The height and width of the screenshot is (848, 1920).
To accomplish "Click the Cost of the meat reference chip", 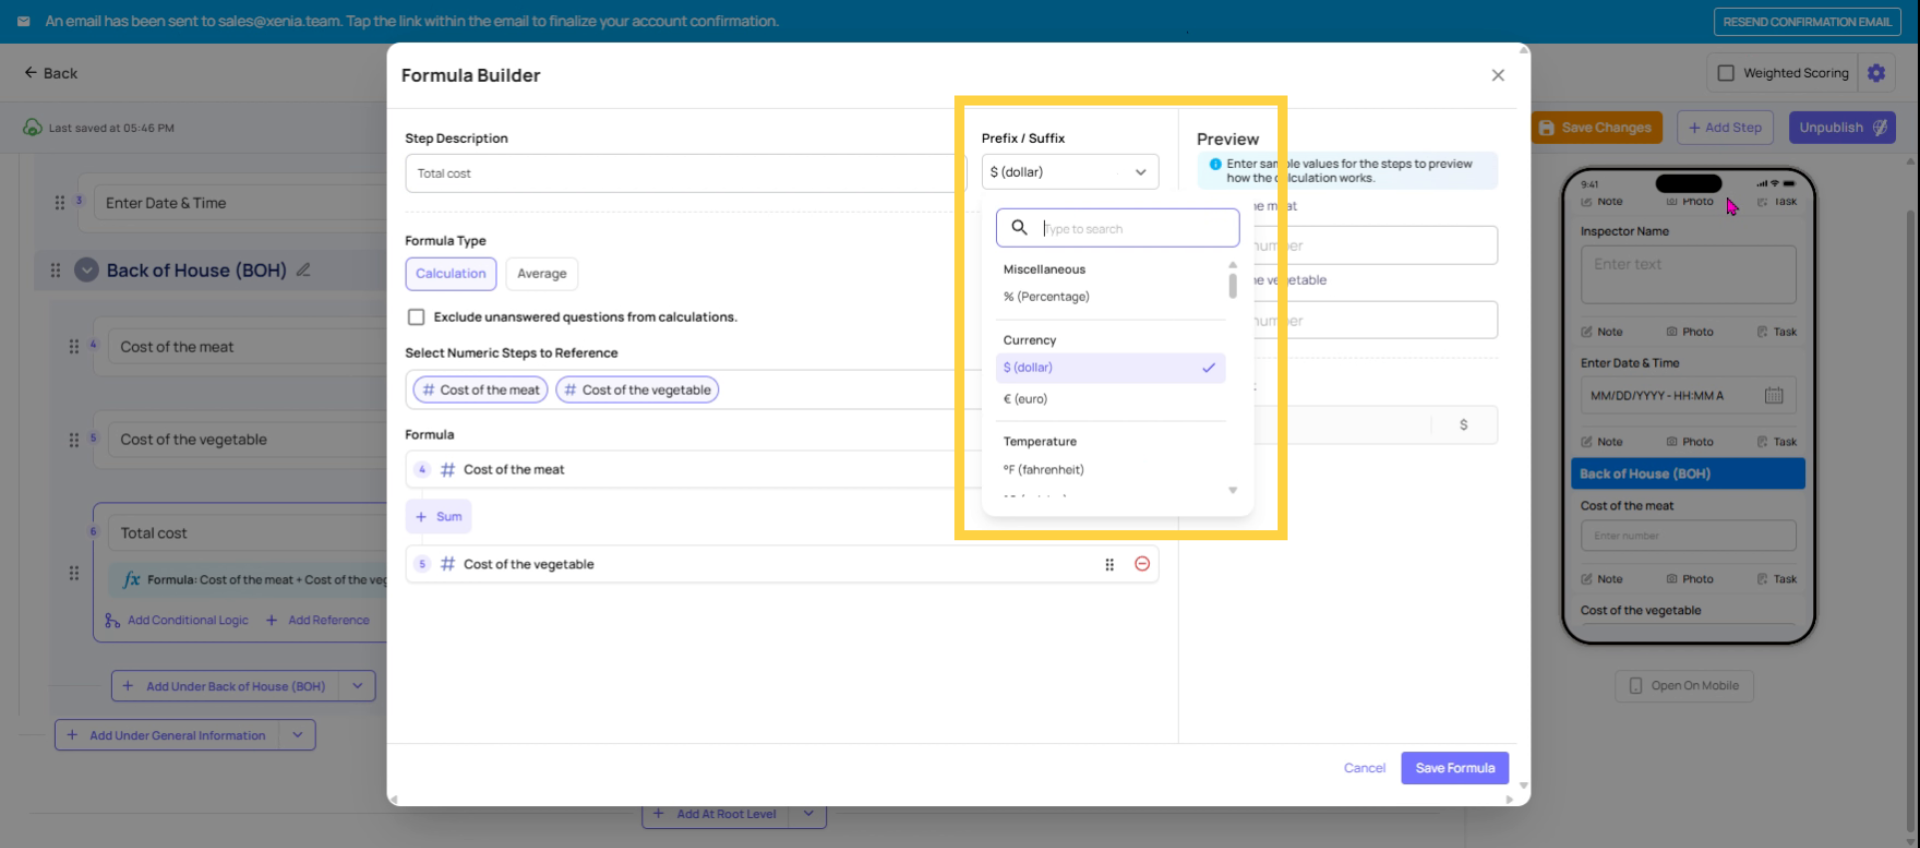I will (480, 390).
